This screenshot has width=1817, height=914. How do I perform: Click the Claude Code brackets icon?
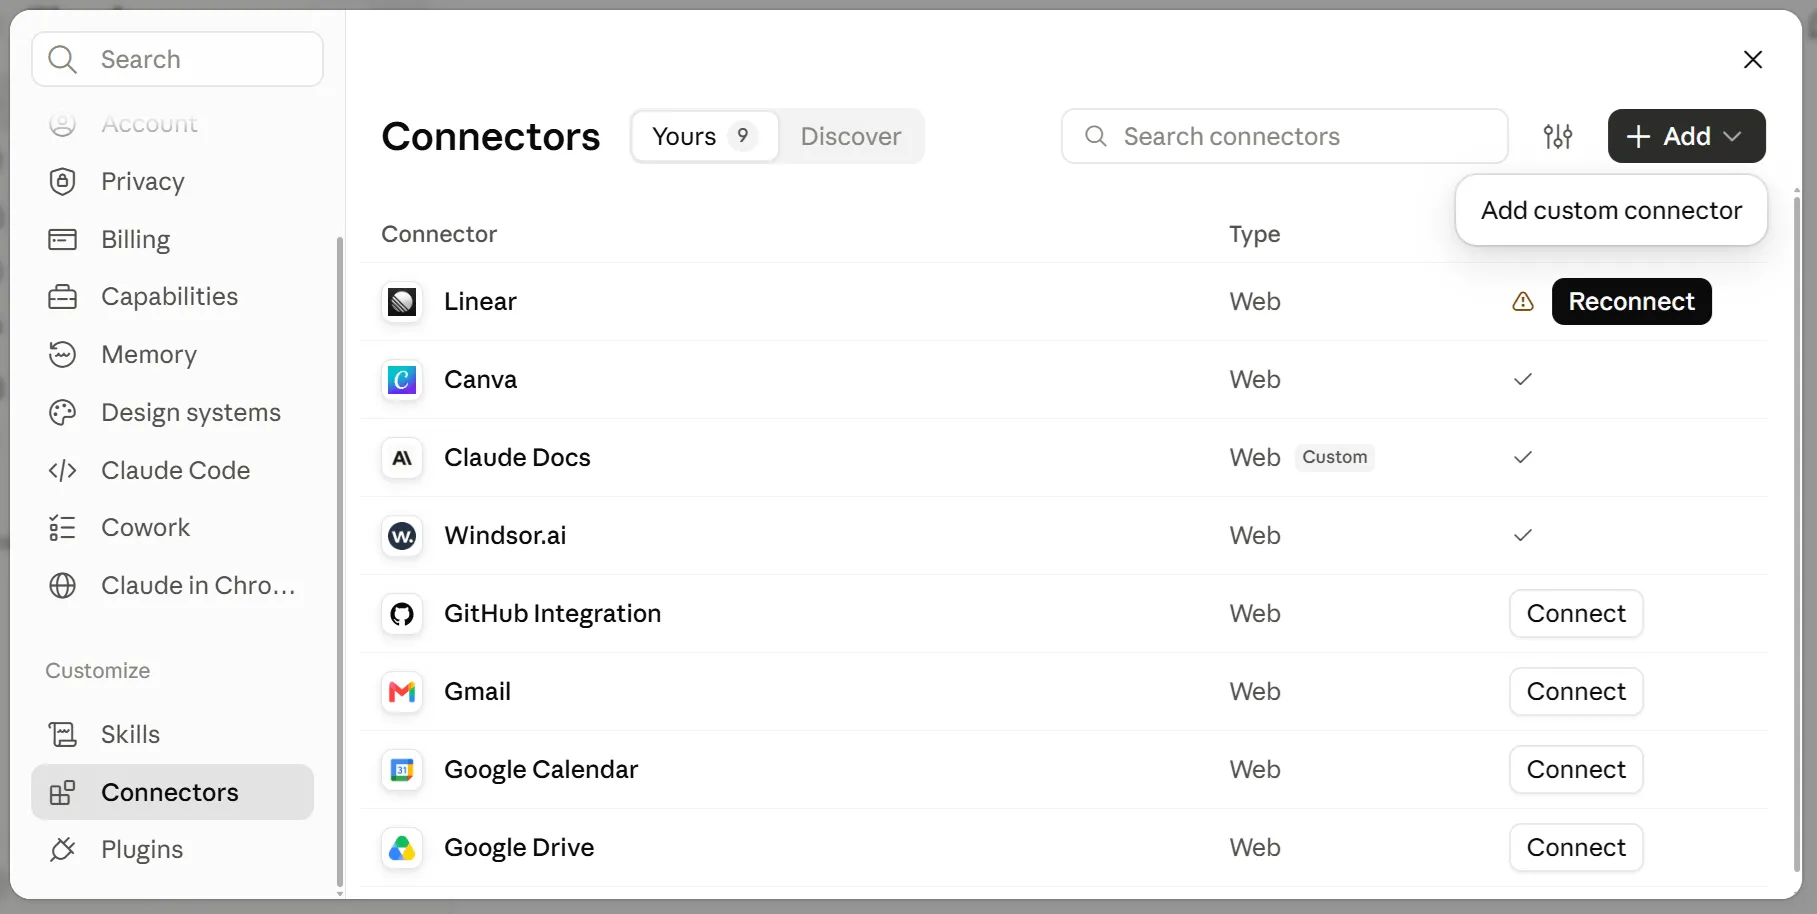pyautogui.click(x=63, y=470)
